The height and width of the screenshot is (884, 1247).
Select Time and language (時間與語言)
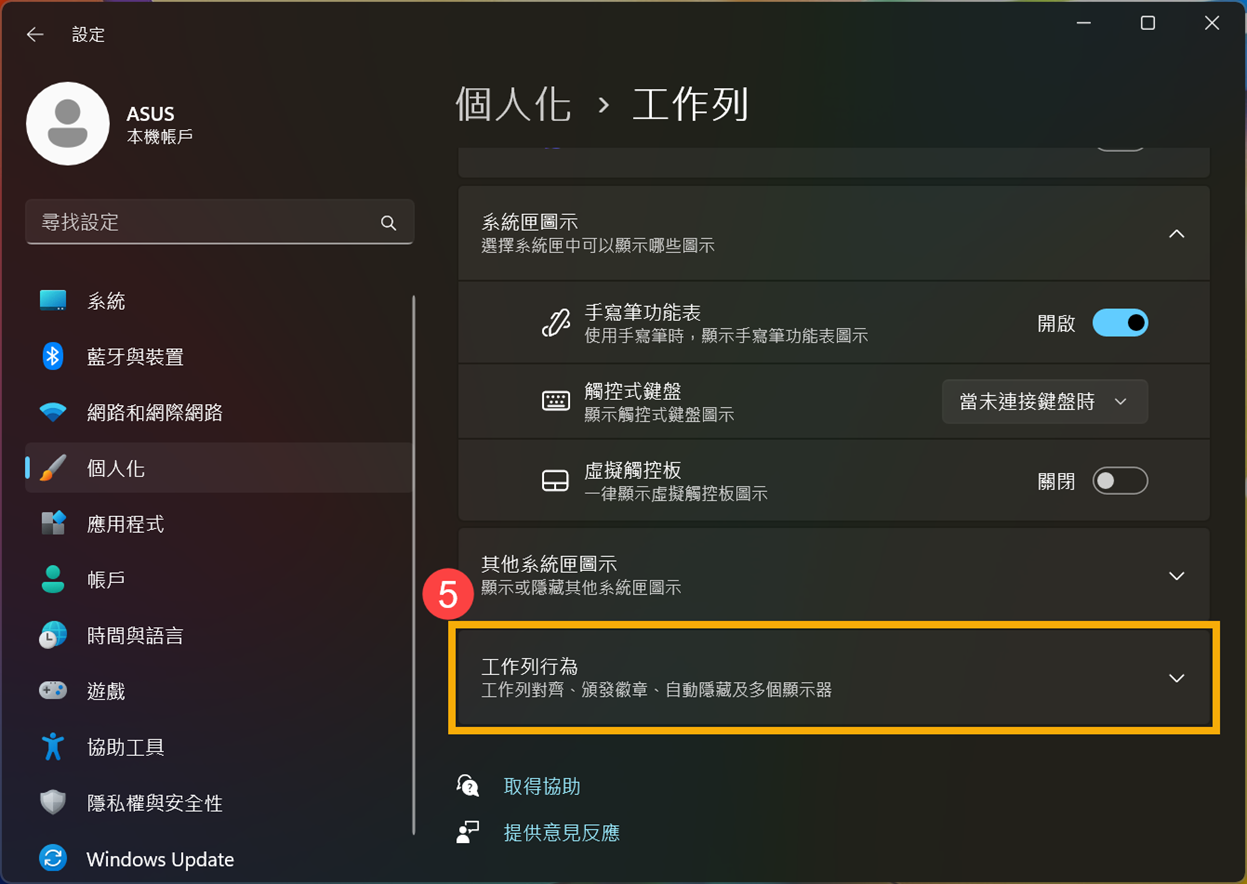[x=135, y=636]
